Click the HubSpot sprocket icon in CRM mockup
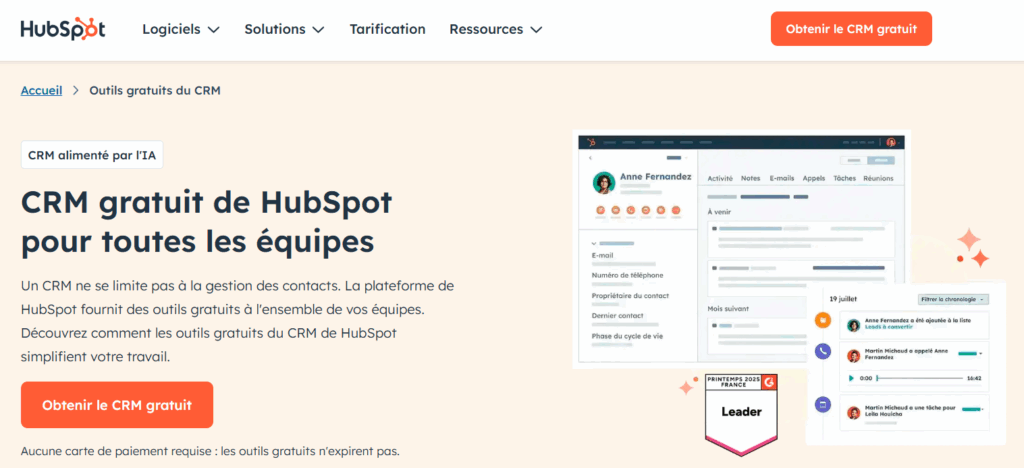This screenshot has height=468, width=1024. [x=591, y=142]
